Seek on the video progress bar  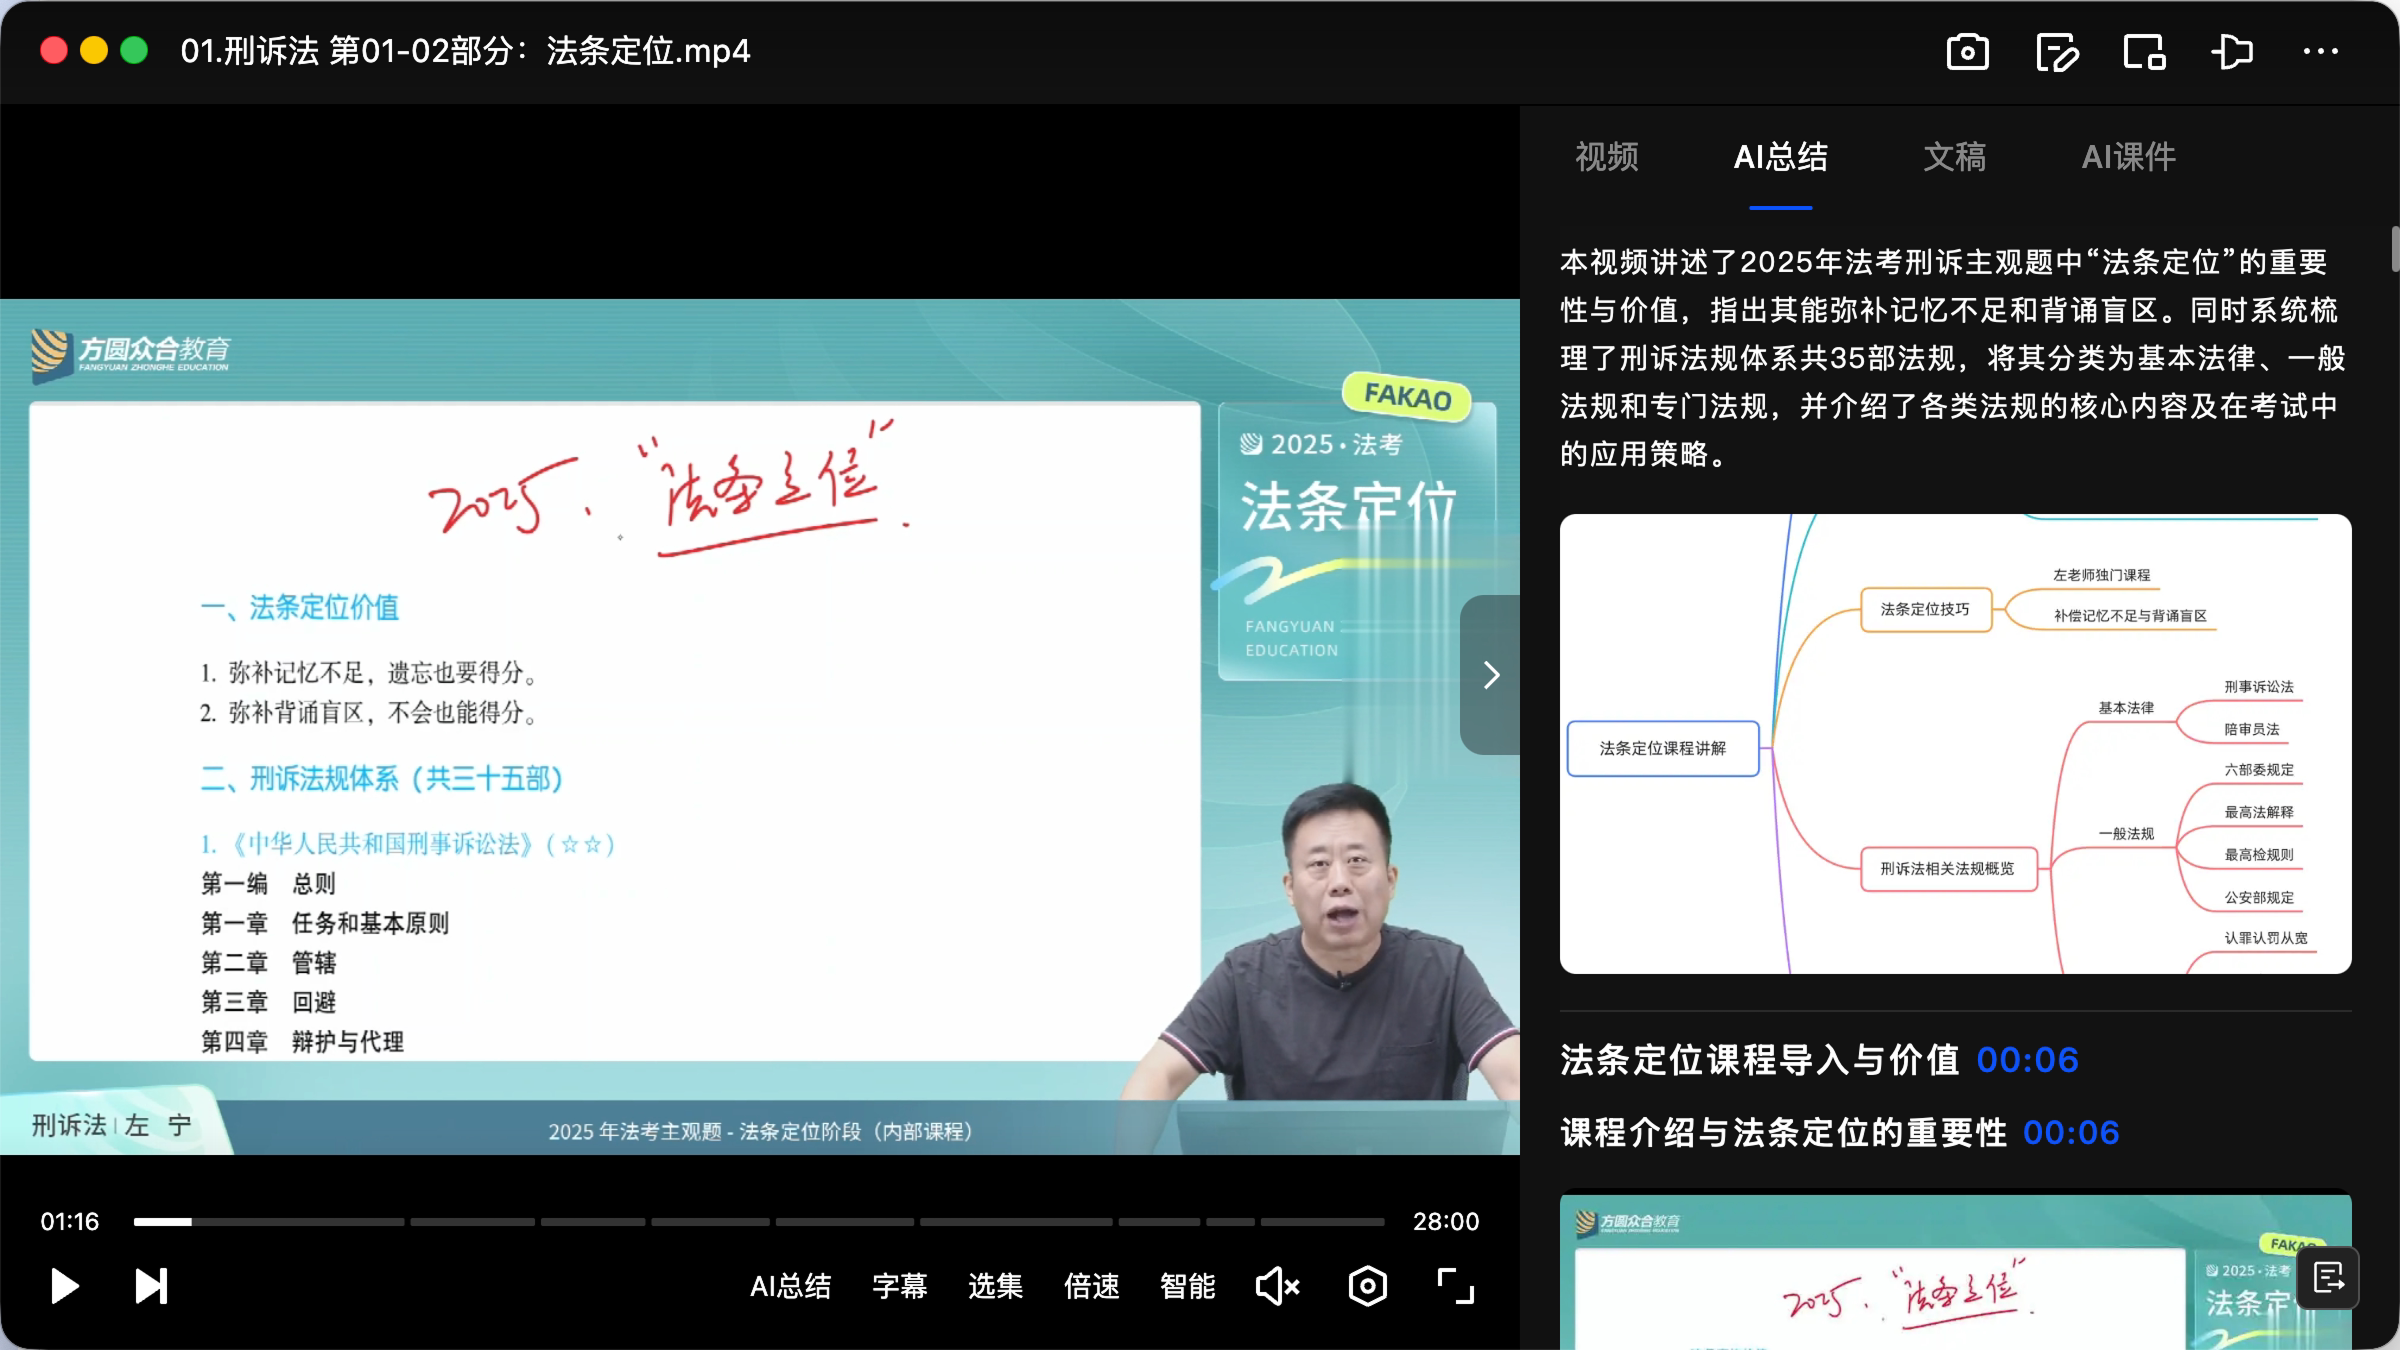[x=759, y=1221]
